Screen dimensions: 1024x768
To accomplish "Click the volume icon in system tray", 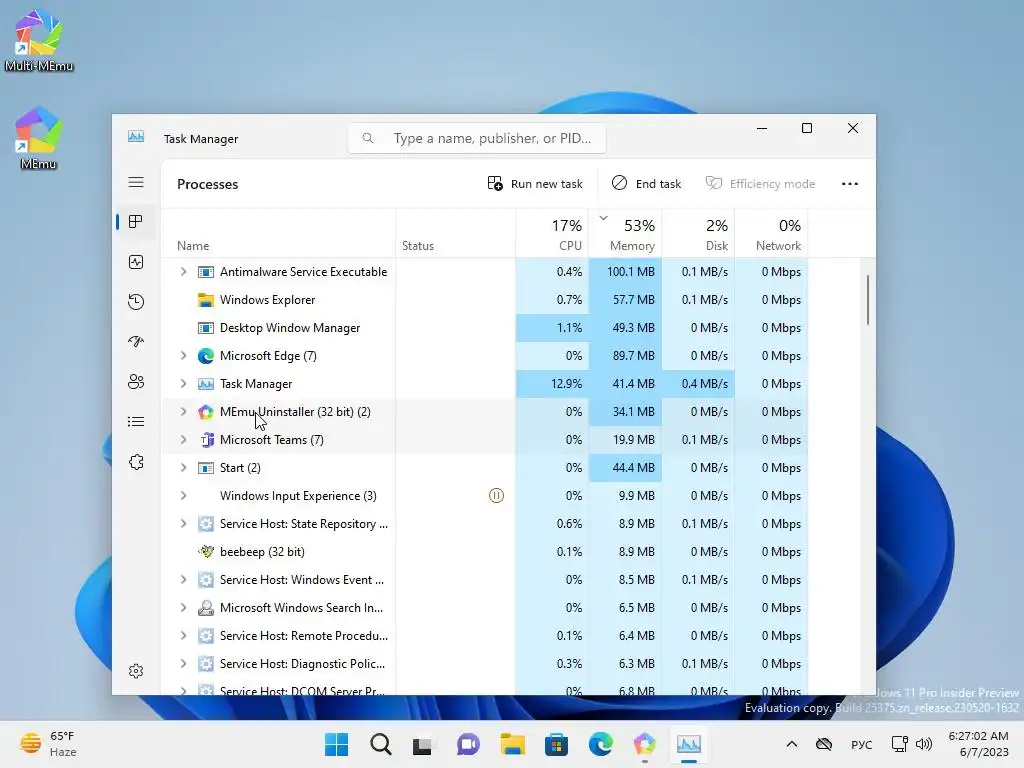I will click(x=924, y=744).
